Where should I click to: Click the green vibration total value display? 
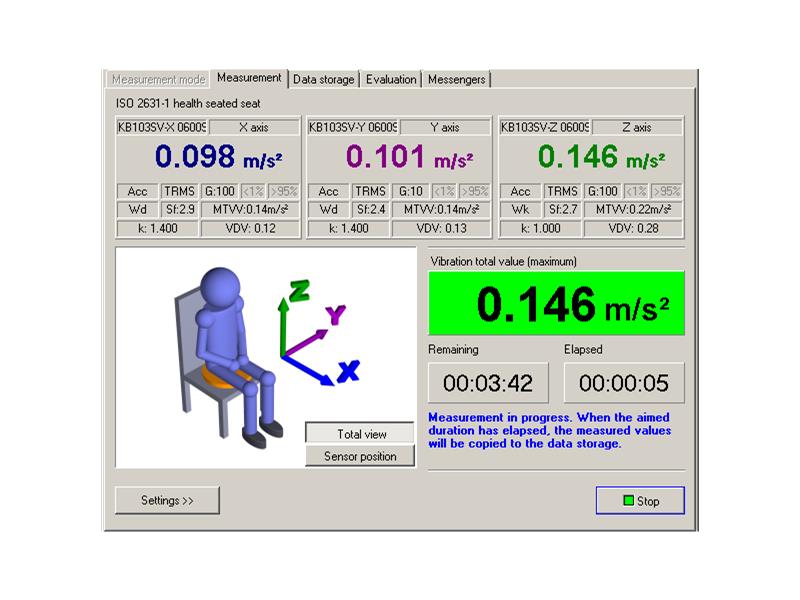point(557,303)
